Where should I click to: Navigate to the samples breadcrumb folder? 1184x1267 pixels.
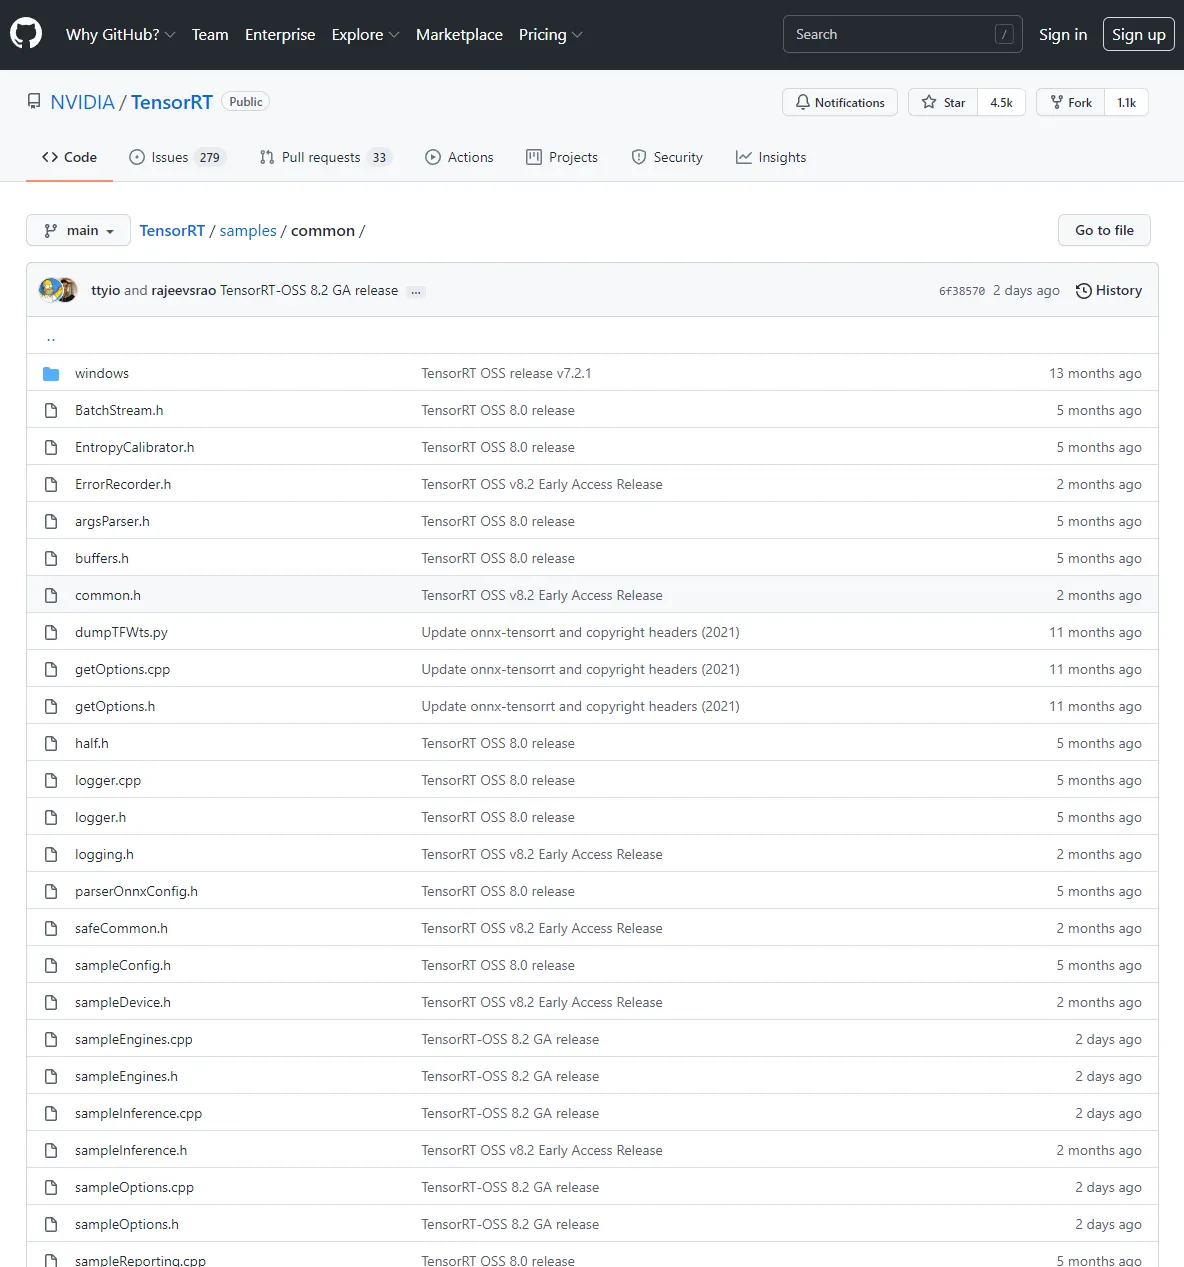click(x=248, y=230)
